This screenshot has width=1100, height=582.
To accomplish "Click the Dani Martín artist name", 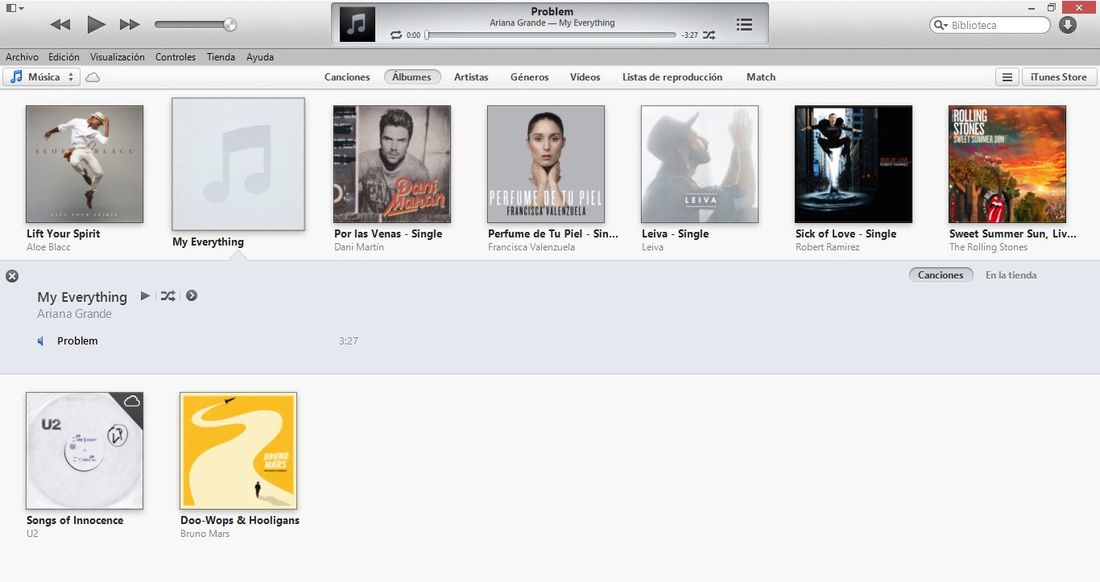I will point(358,247).
